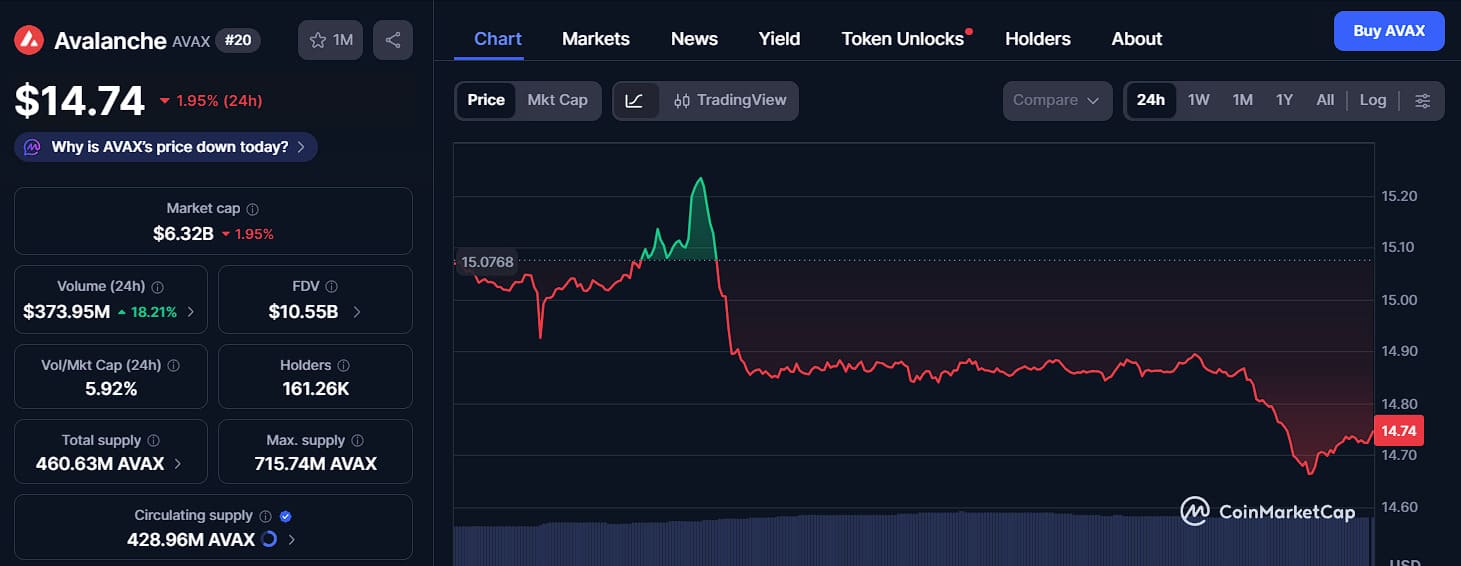The image size is (1461, 566).
Task: Switch to the Markets tab
Action: 596,39
